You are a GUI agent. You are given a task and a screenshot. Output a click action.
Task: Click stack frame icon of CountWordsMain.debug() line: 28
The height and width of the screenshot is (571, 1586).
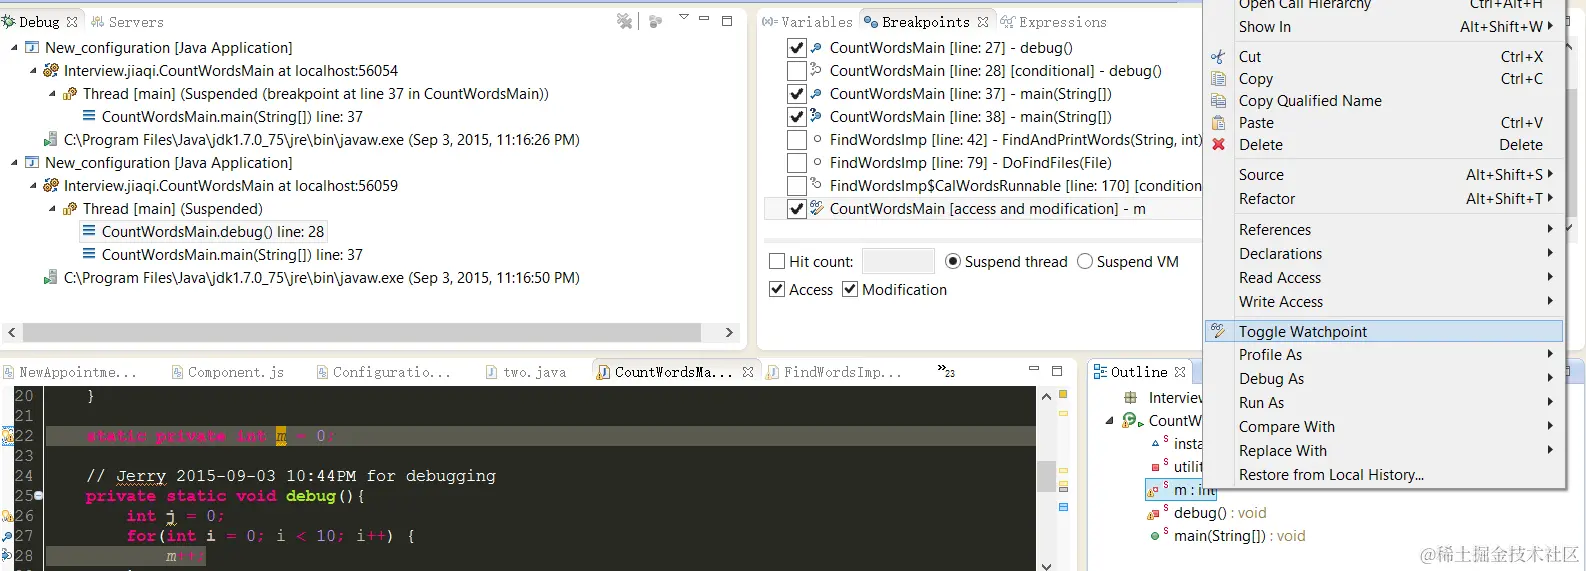pyautogui.click(x=89, y=231)
